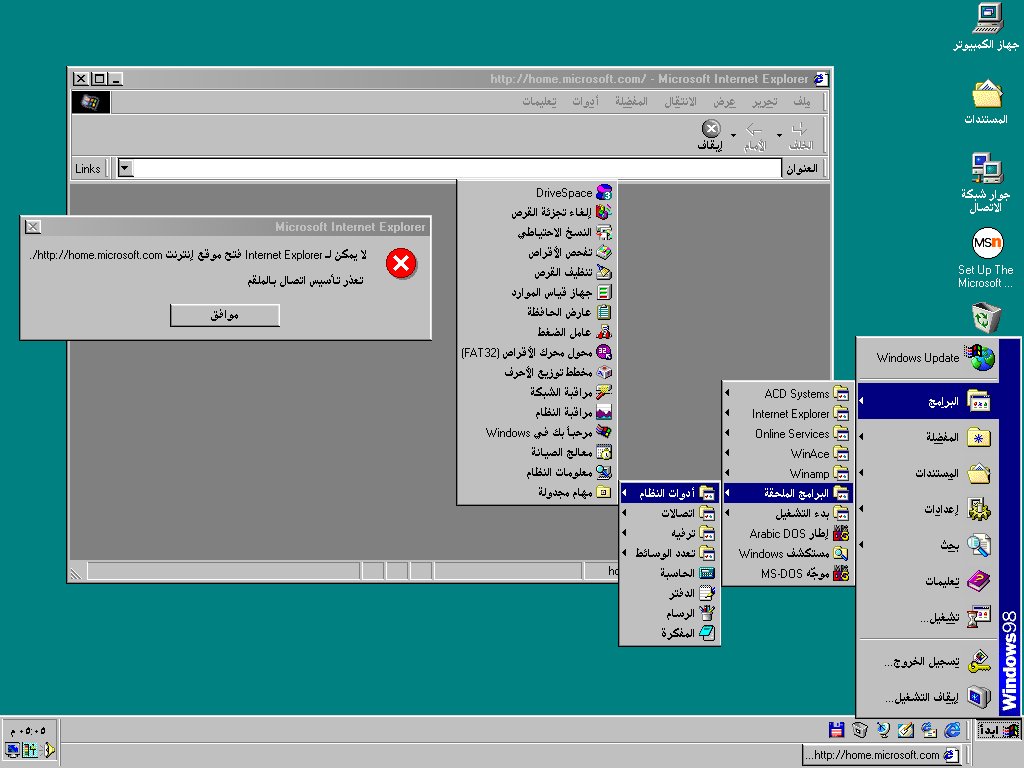The image size is (1024, 768).
Task: Open the address bar dropdown arrow
Action: [125, 168]
